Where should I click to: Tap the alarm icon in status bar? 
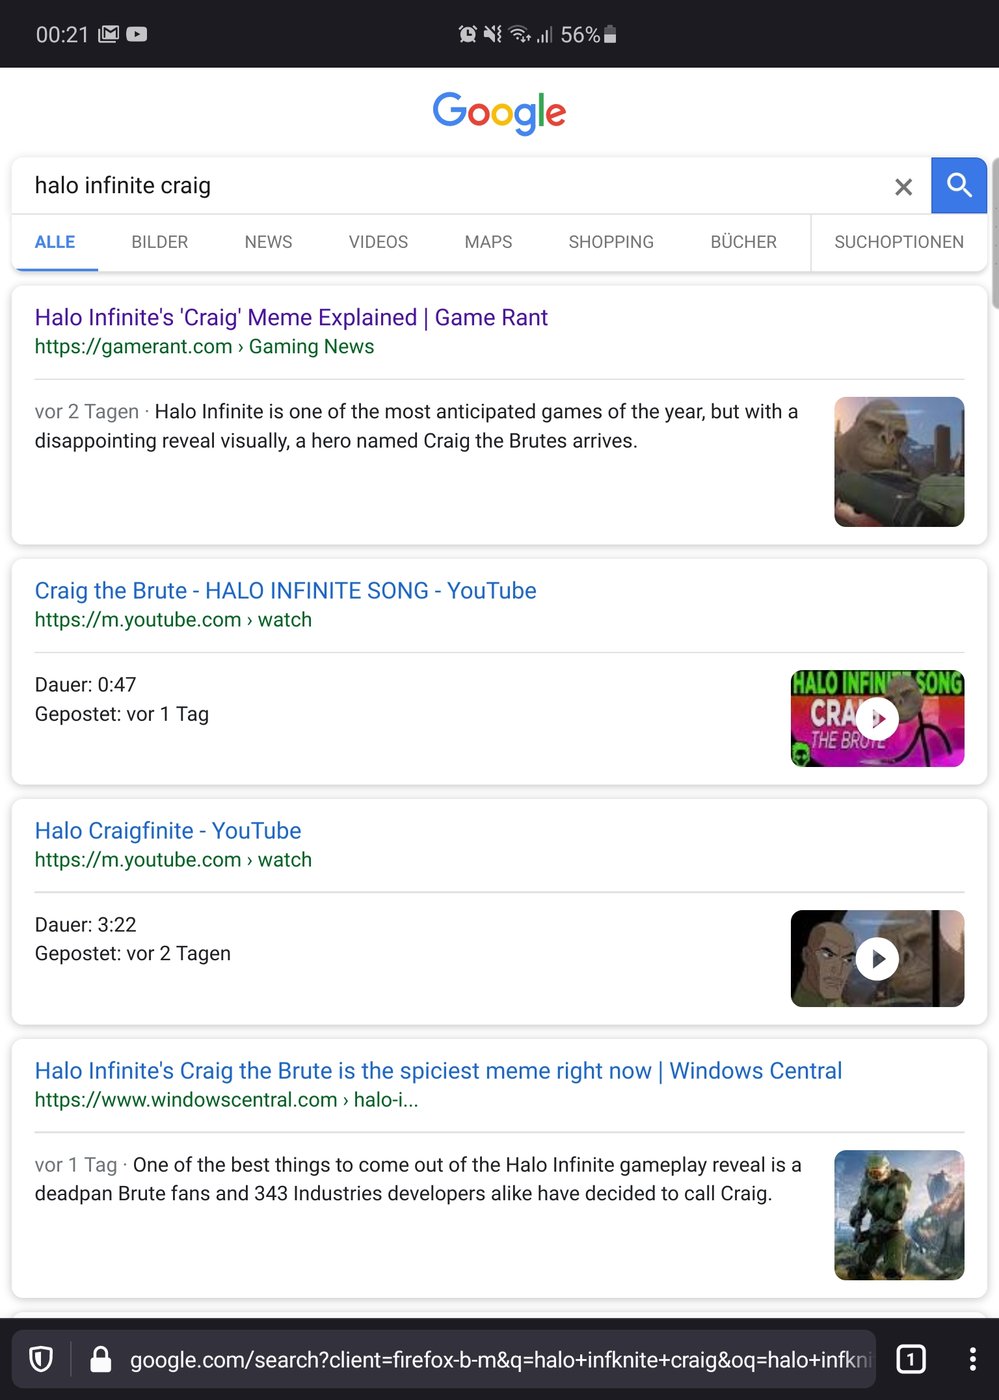point(467,34)
